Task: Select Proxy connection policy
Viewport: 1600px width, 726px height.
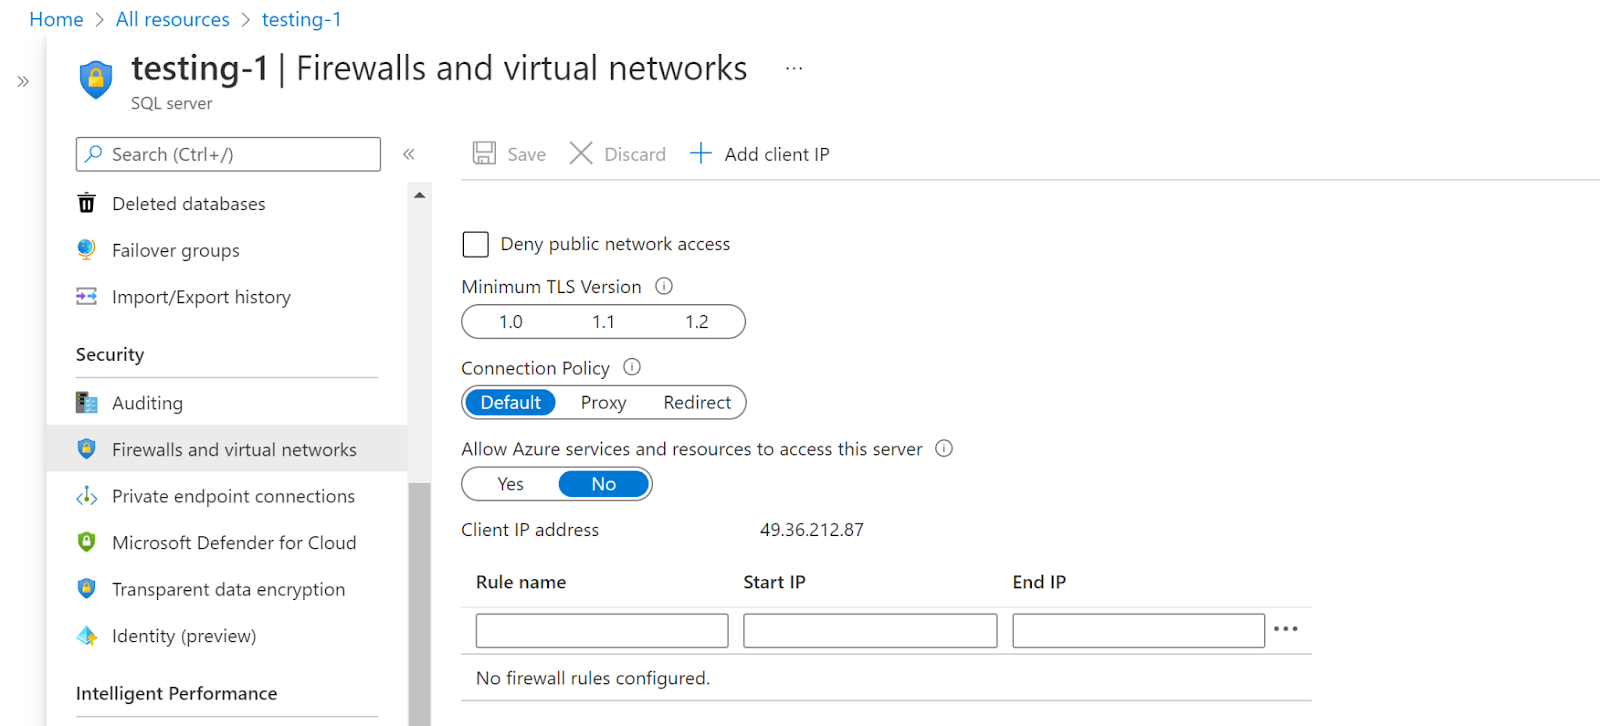Action: pos(603,403)
